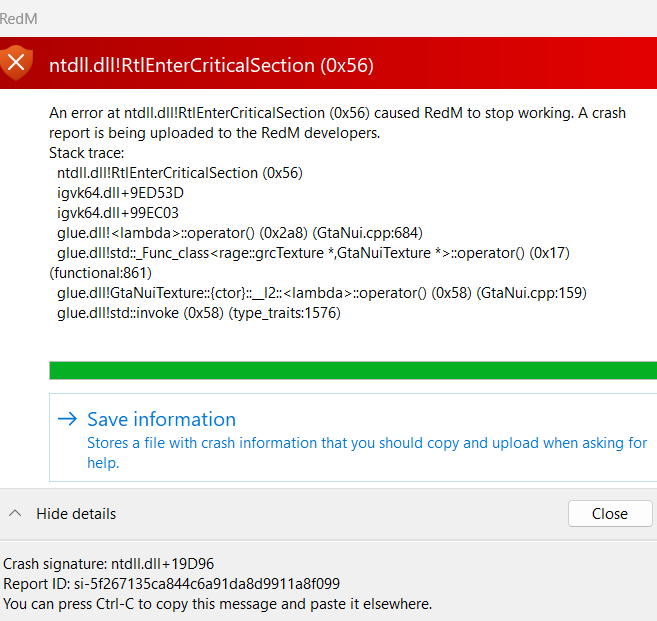The image size is (657, 621).
Task: Click the 'Stack trace:' label
Action: click(87, 153)
